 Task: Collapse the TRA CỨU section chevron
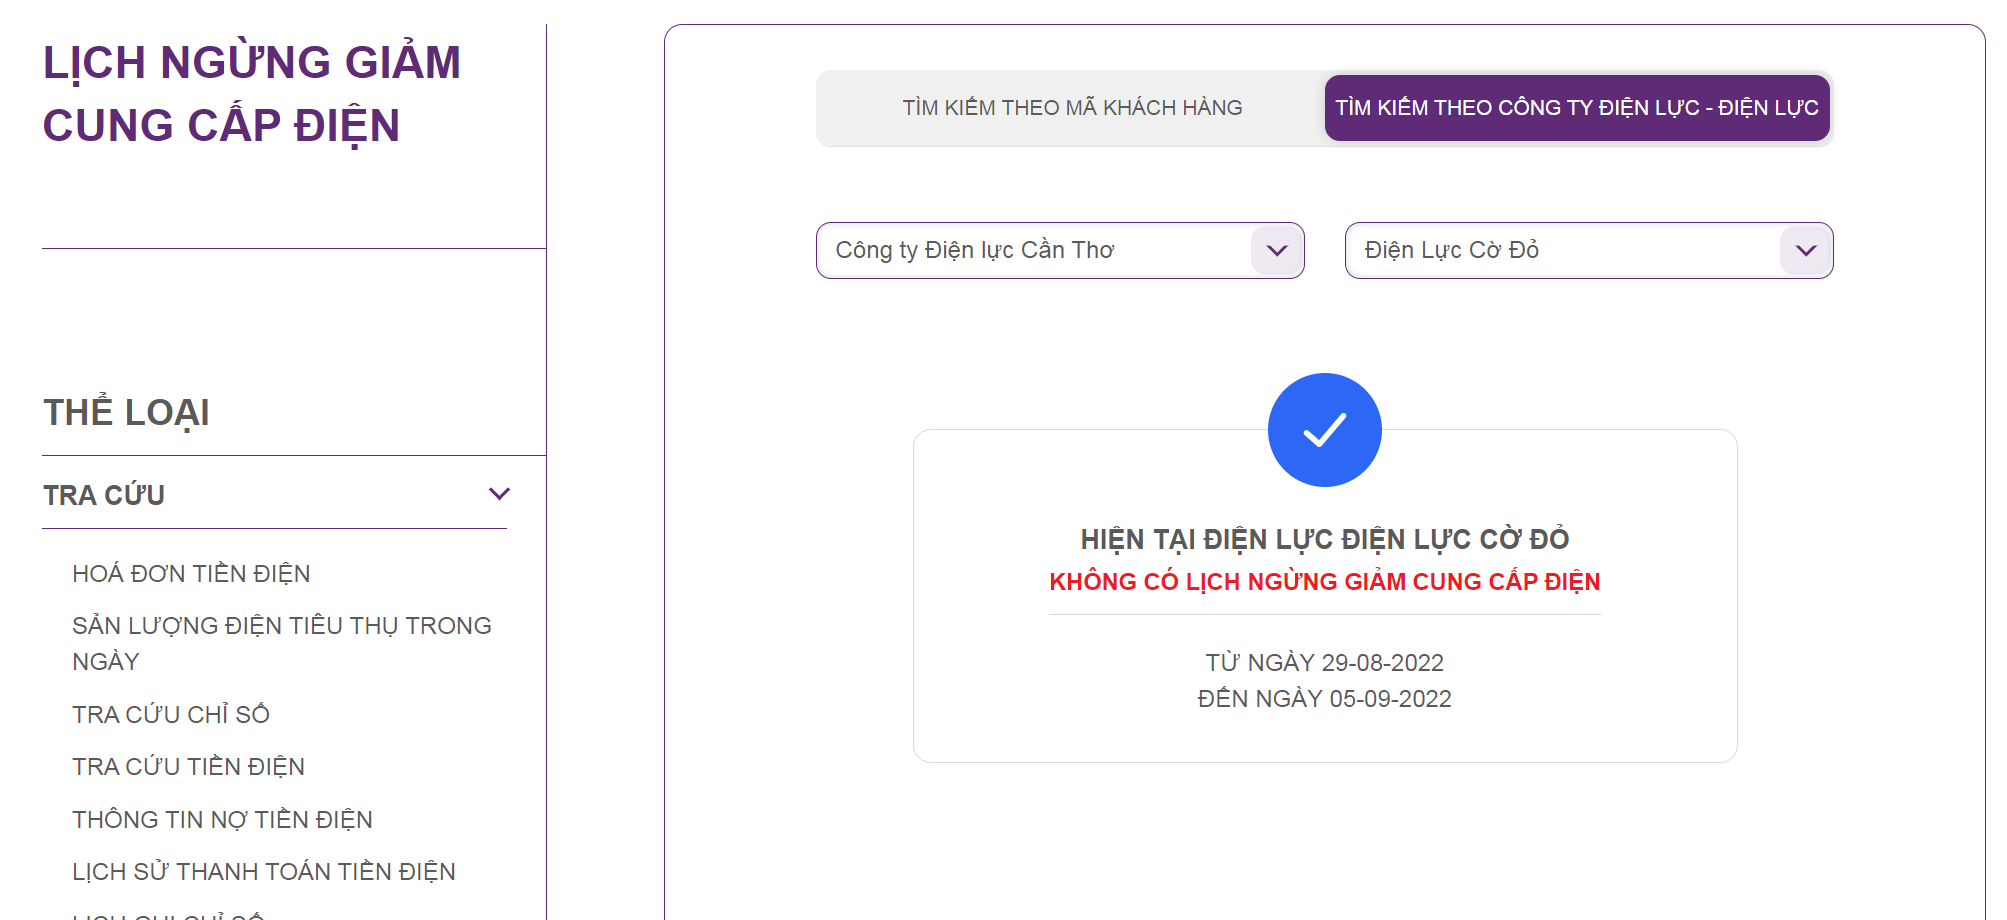(499, 494)
